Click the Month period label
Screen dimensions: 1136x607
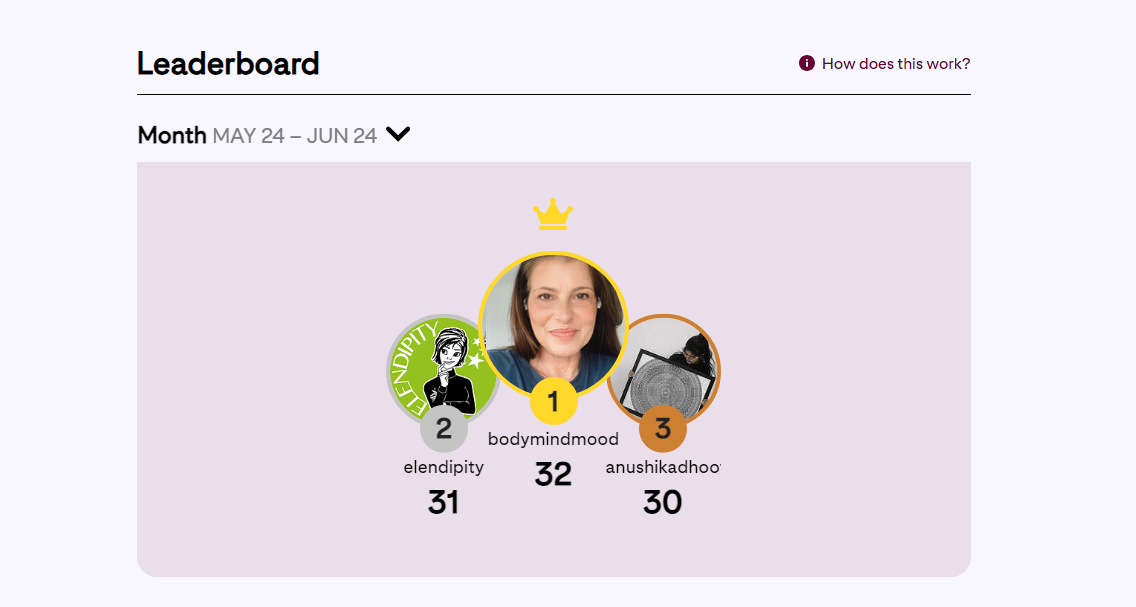pos(172,135)
